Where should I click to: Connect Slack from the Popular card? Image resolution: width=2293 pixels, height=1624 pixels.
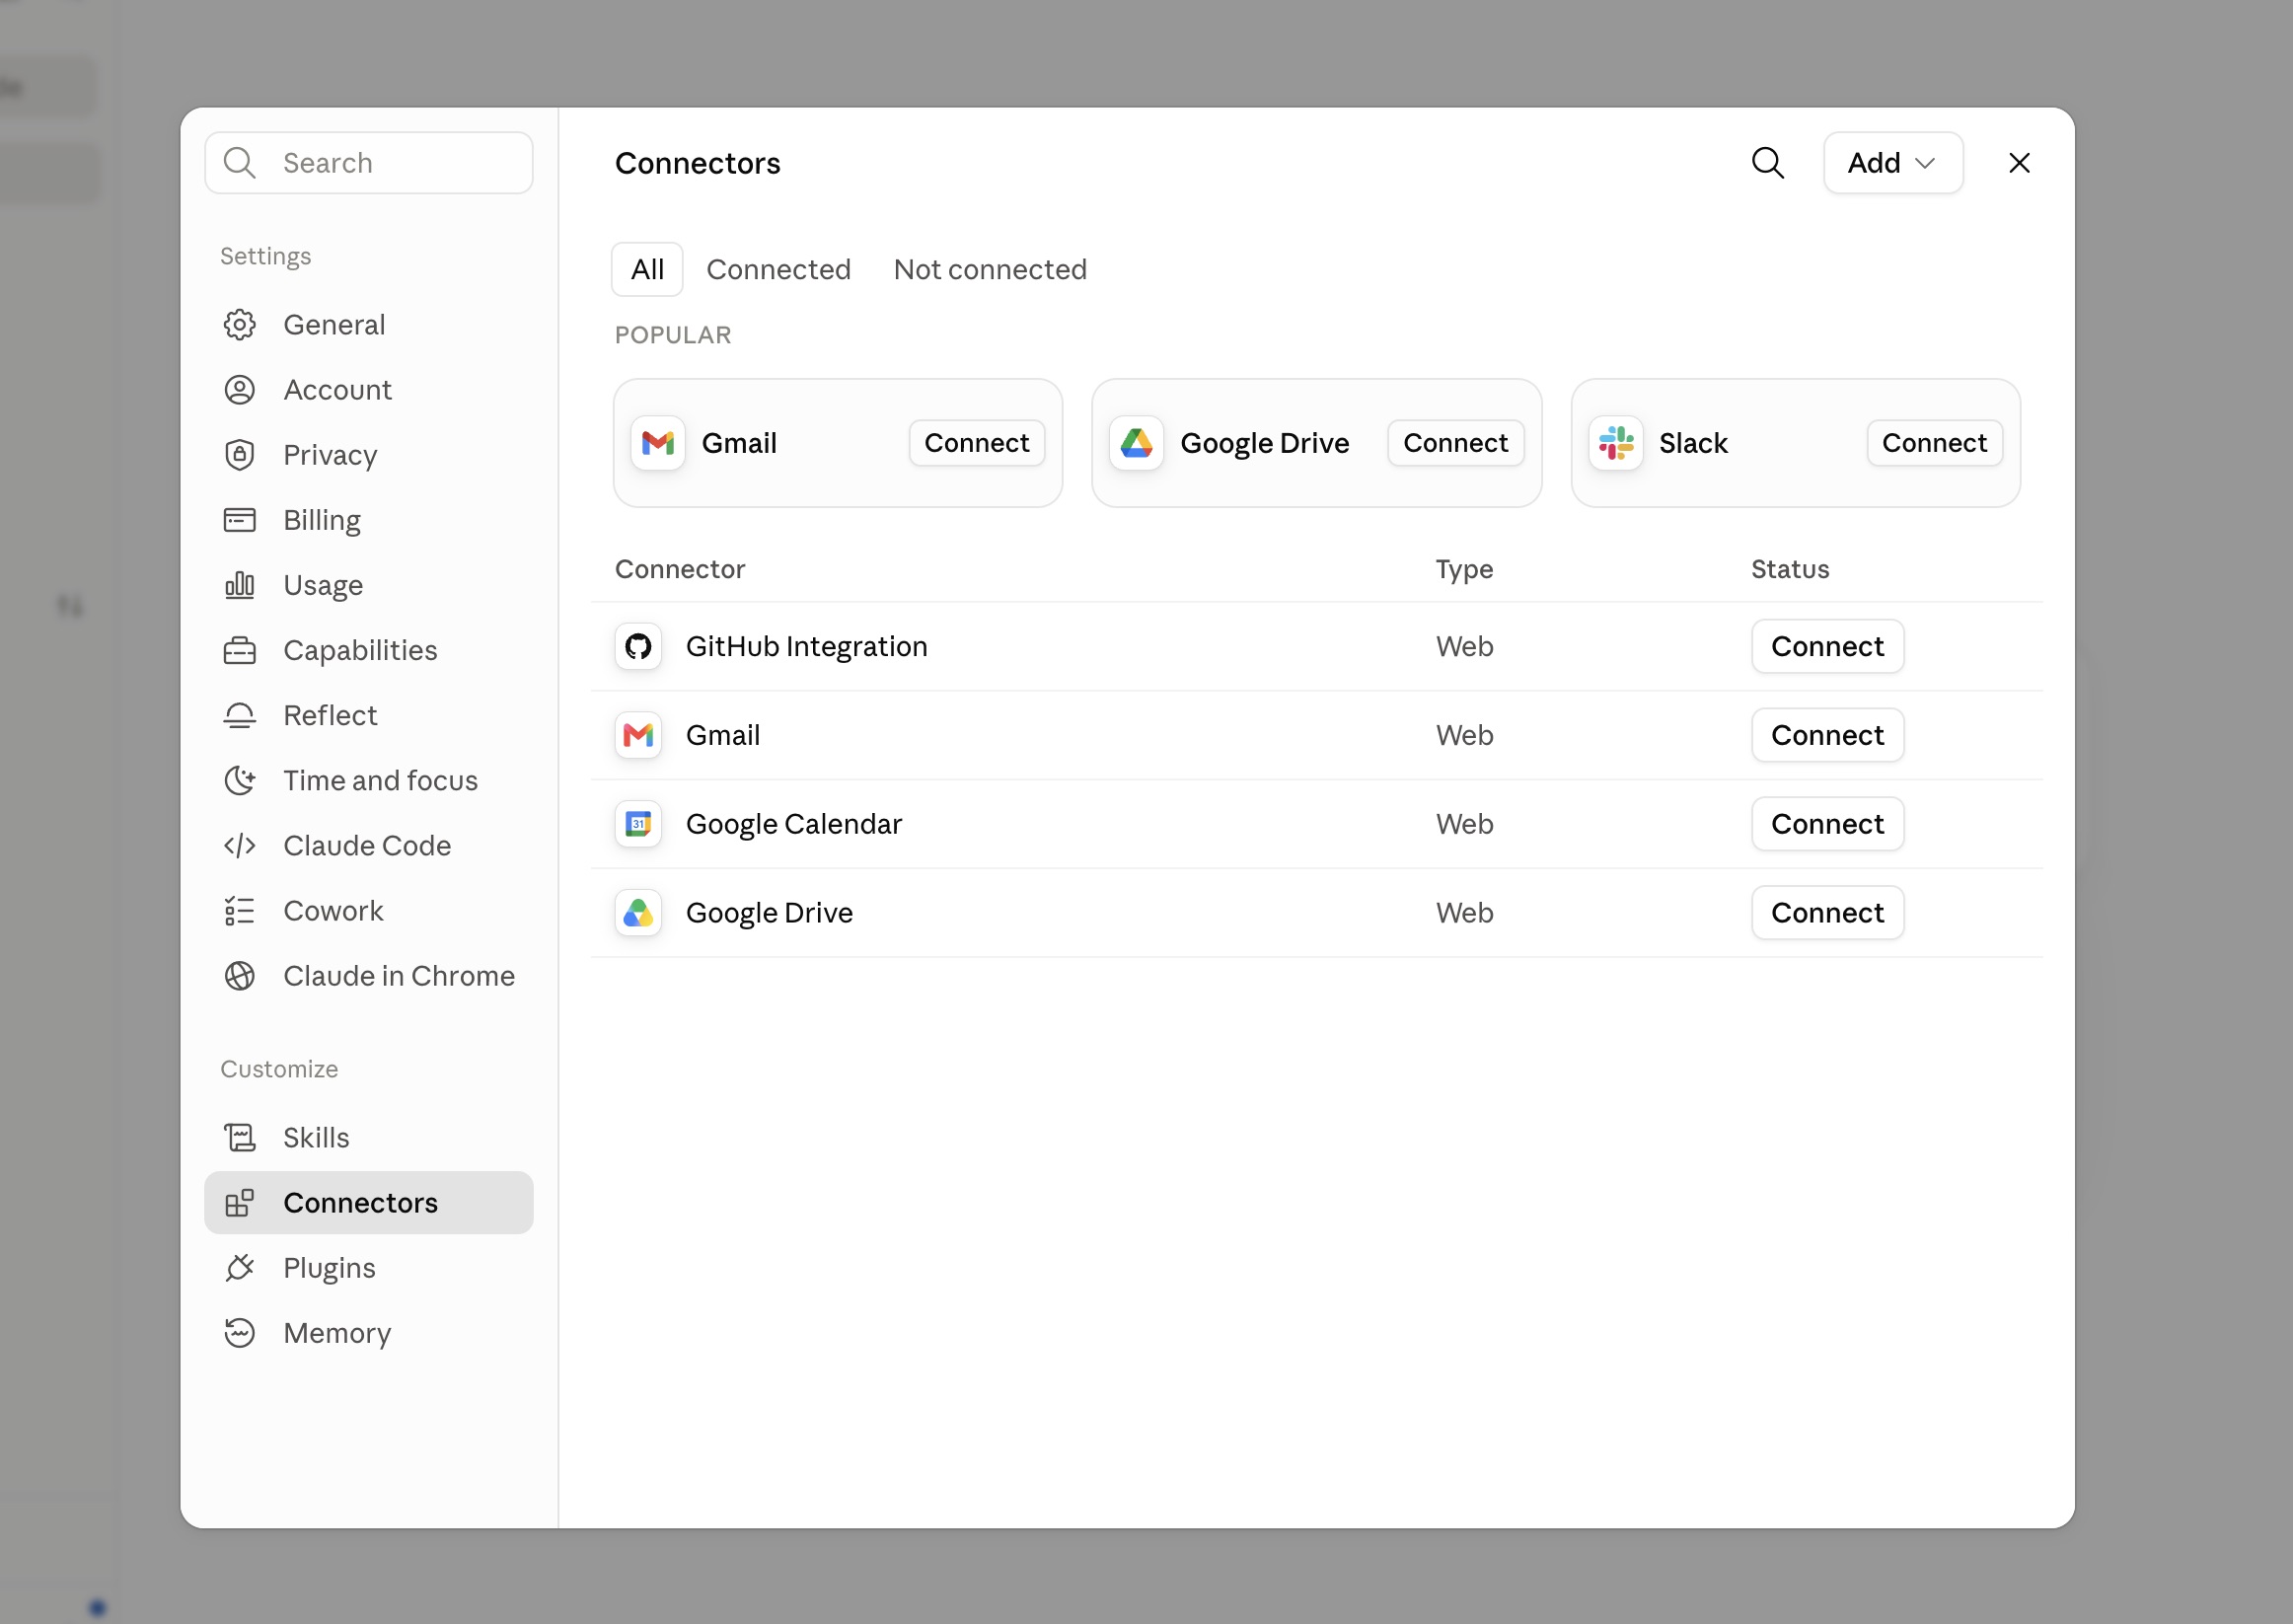[x=1934, y=443]
